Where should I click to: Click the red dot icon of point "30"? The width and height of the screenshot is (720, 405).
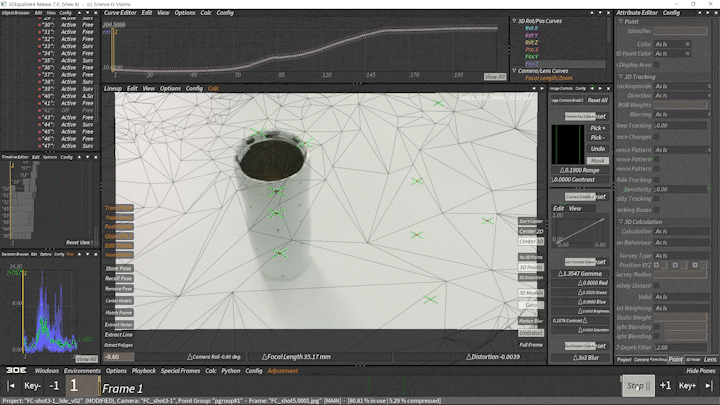(39, 25)
